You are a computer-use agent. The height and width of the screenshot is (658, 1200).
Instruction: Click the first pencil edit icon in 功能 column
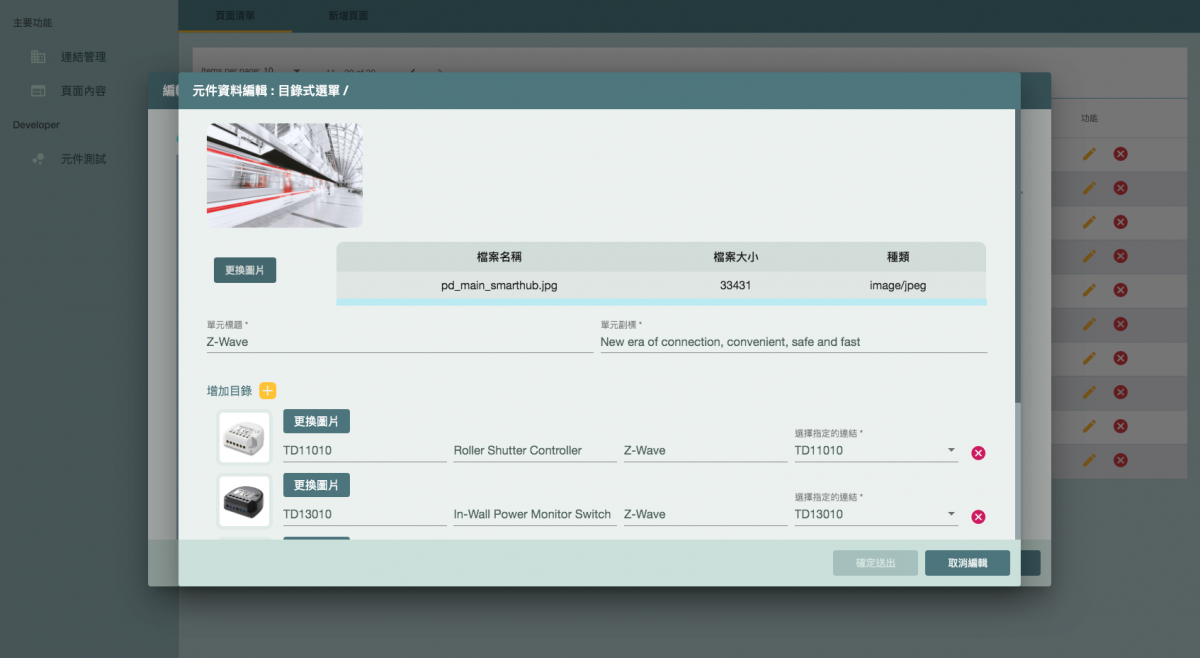[1089, 154]
